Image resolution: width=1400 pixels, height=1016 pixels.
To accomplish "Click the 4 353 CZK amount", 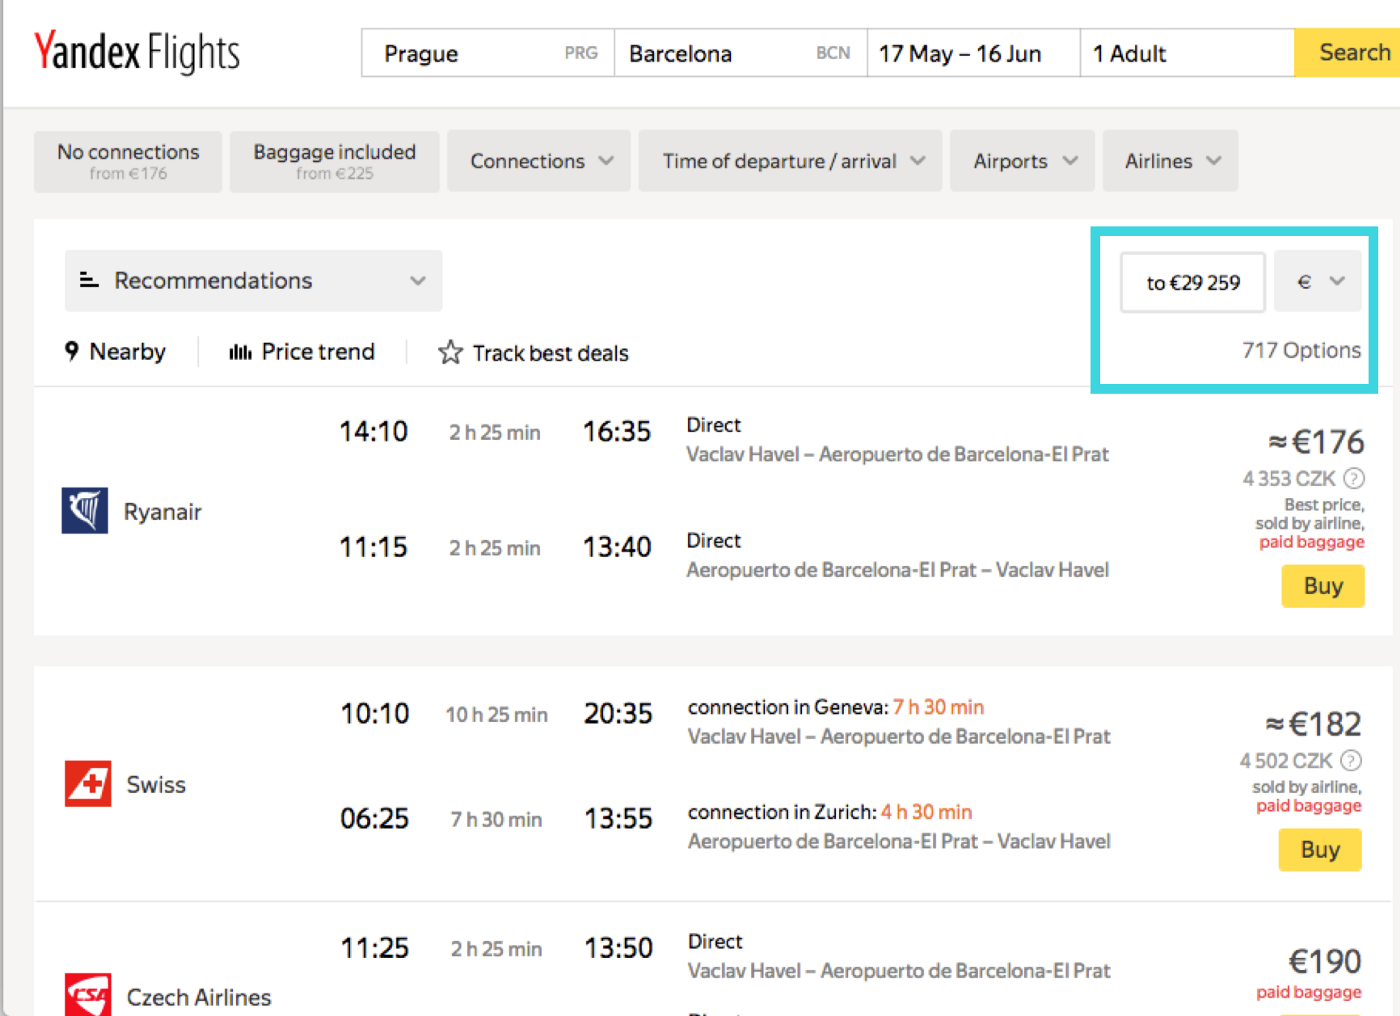I will 1289,479.
